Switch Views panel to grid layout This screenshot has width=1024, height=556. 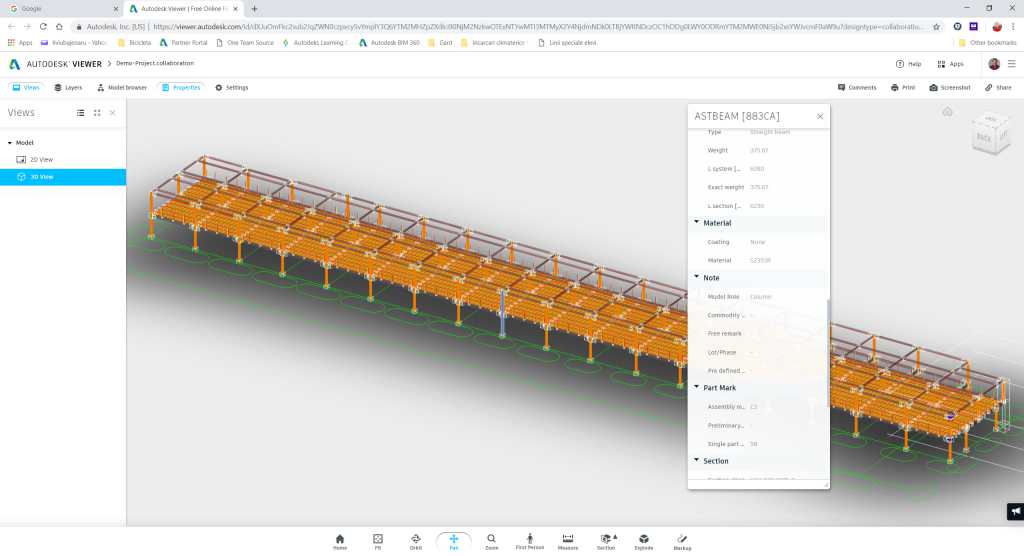(97, 113)
